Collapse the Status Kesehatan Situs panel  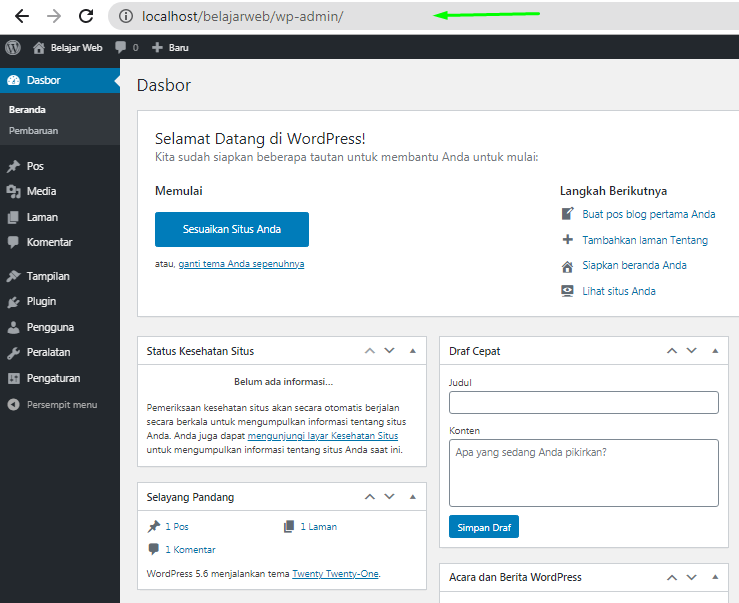pyautogui.click(x=413, y=351)
